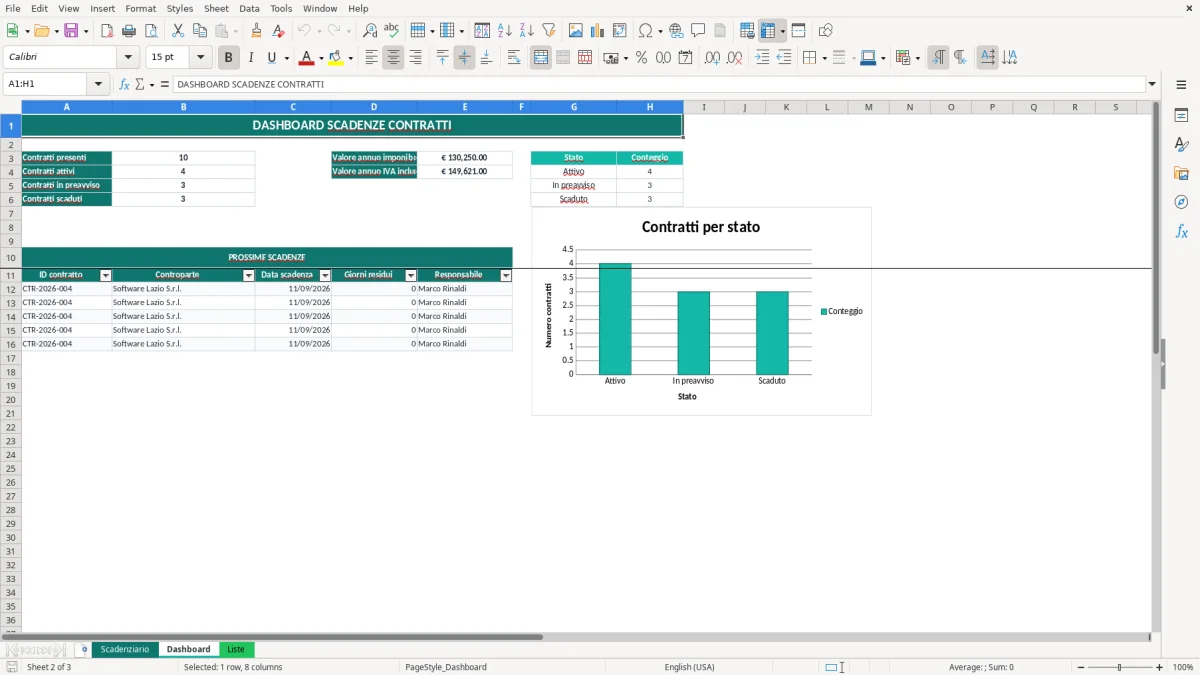Open sidebar Gallery panel
The image size is (1200, 675).
point(1181,174)
